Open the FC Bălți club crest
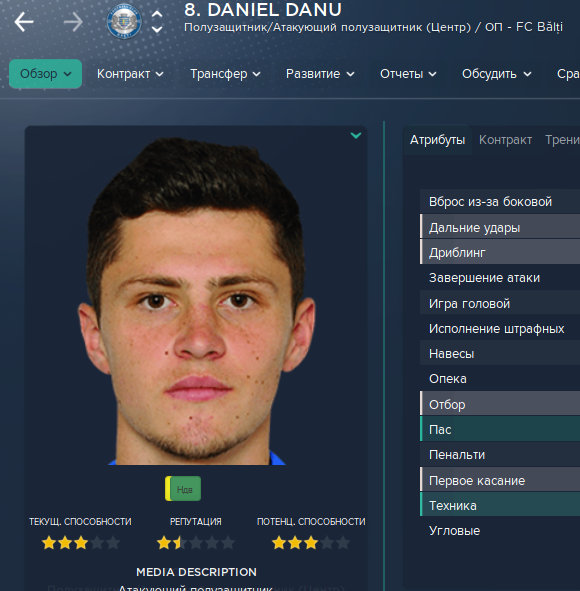Screen dimensions: 580x591 point(124,21)
